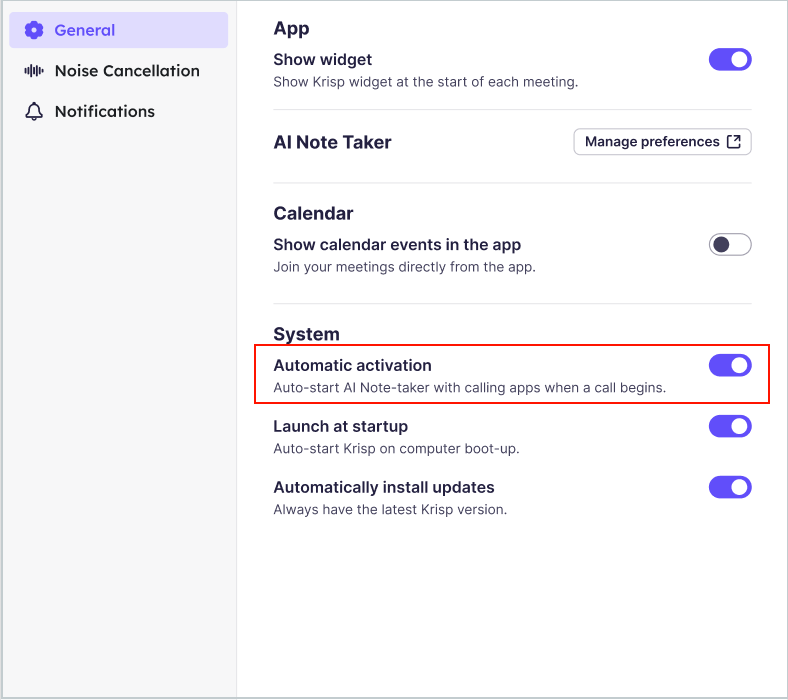Click the Notifications bell icon
This screenshot has width=788, height=700.
pos(34,111)
